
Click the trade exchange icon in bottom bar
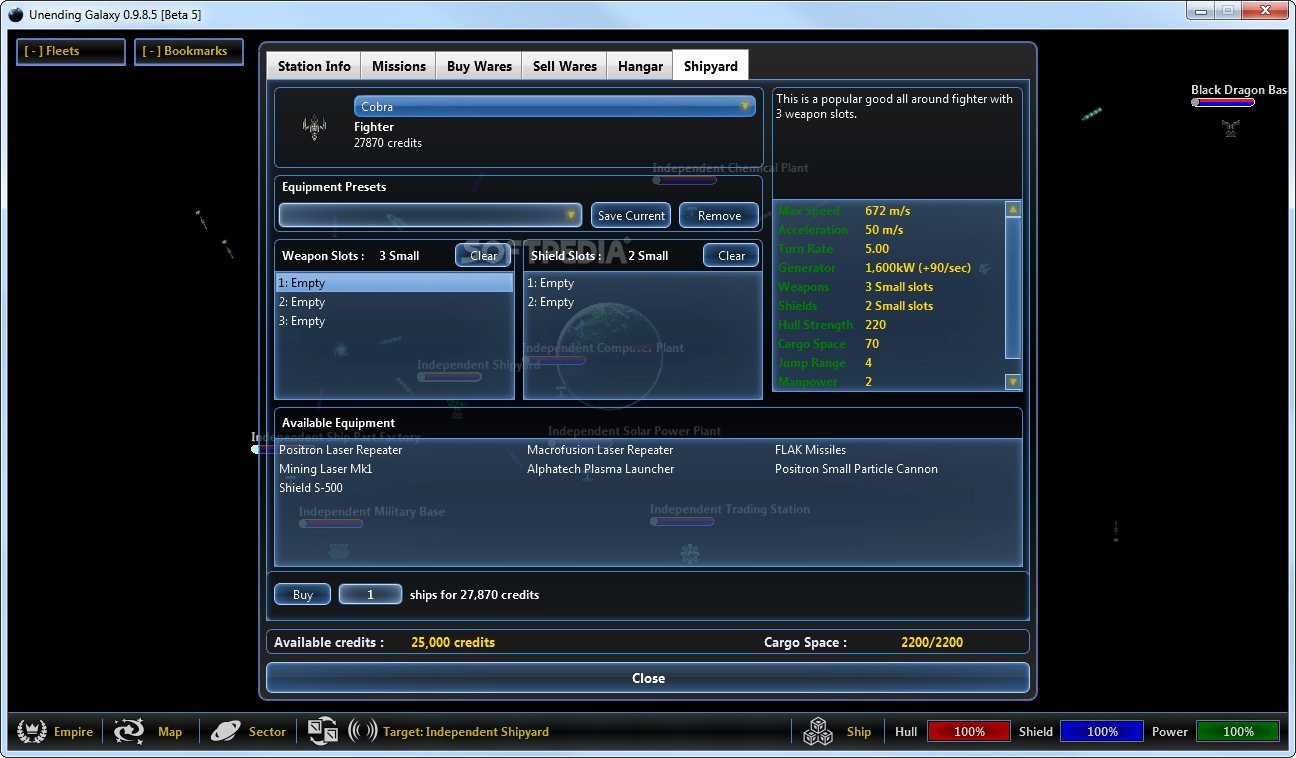click(322, 731)
